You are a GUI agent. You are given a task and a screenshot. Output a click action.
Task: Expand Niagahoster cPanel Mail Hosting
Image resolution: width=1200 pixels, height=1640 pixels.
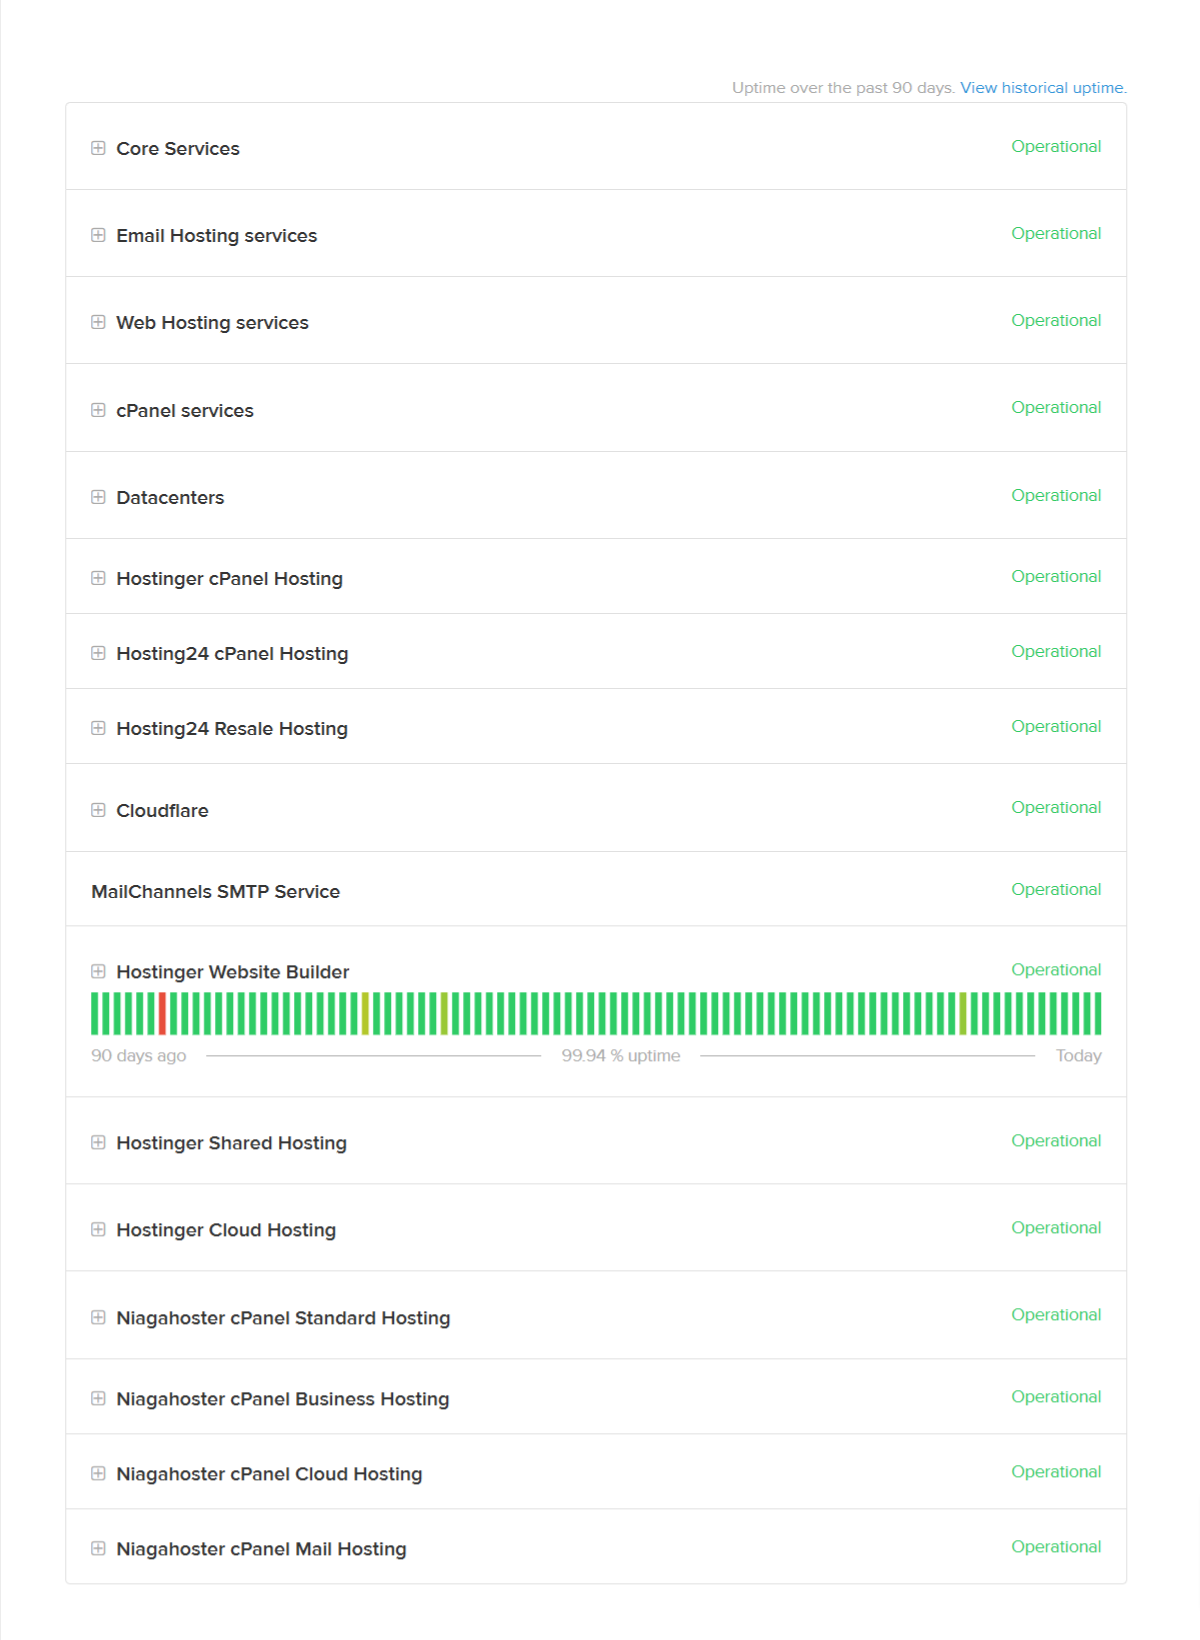98,1548
